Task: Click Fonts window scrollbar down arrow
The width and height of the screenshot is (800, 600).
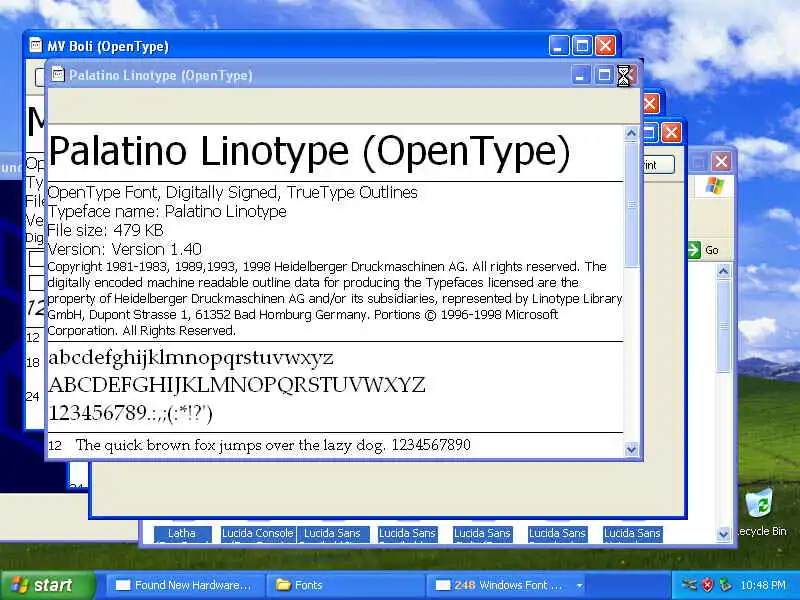Action: [x=723, y=534]
